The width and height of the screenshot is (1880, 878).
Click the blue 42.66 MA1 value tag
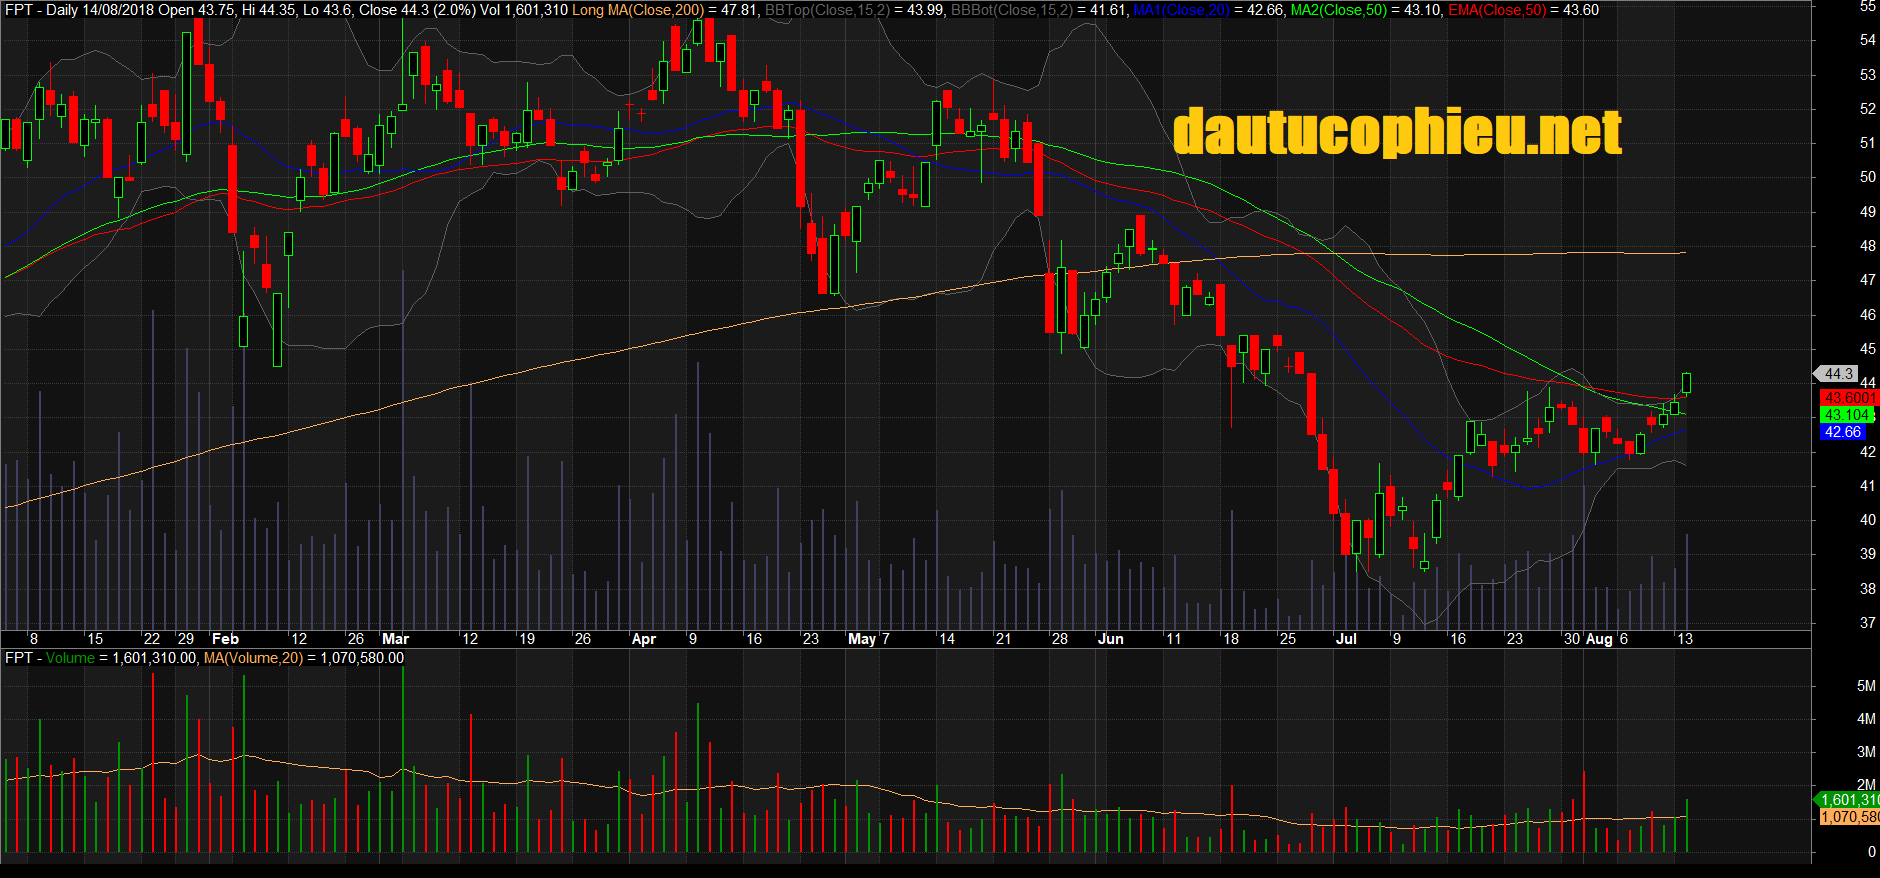pos(1842,432)
